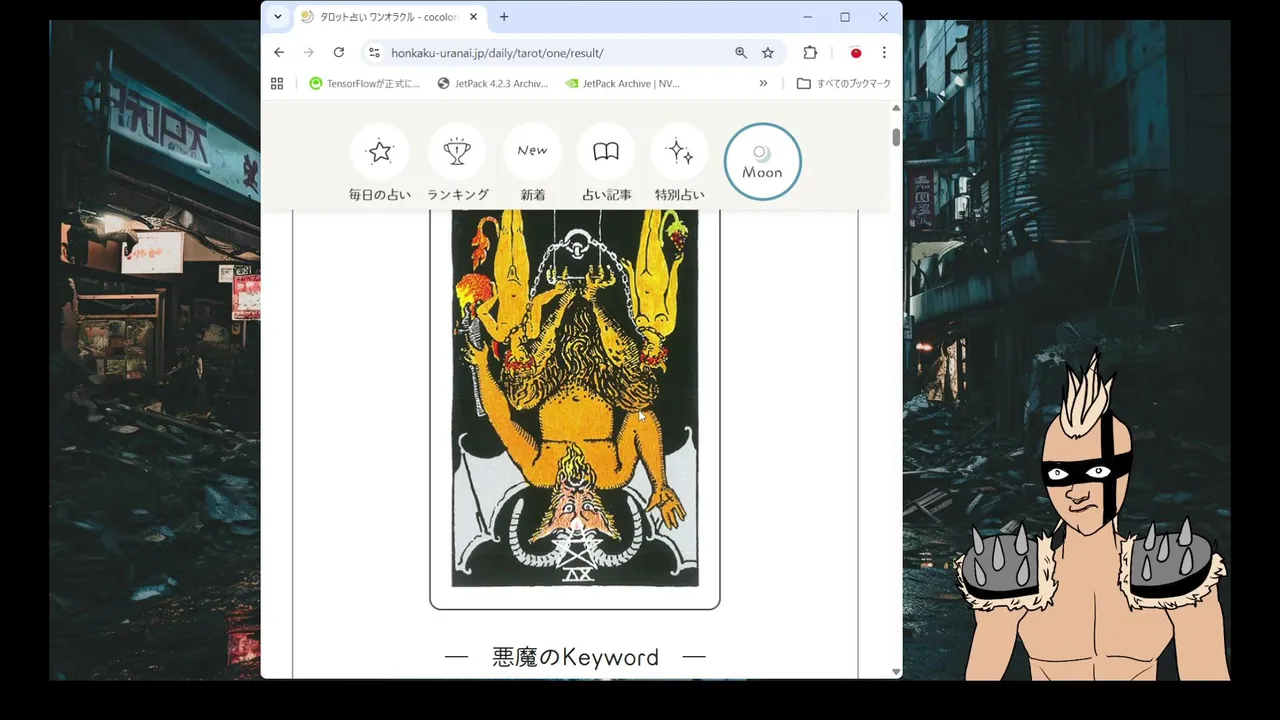Screen dimensions: 1280x720
Task: View site information icon in address bar
Action: click(374, 53)
